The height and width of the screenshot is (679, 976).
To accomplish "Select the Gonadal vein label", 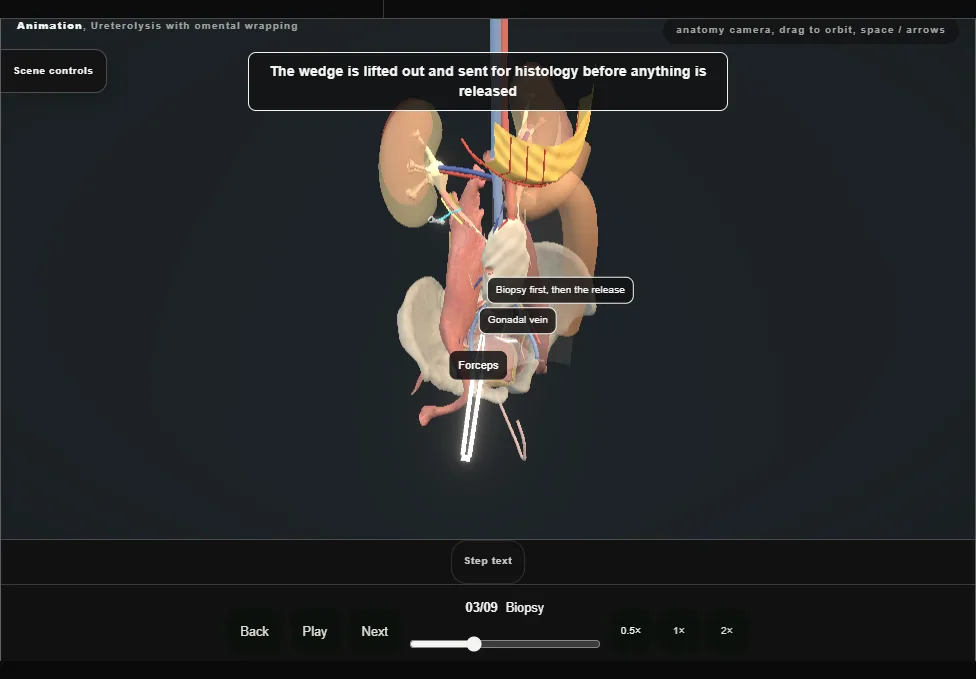I will [517, 320].
